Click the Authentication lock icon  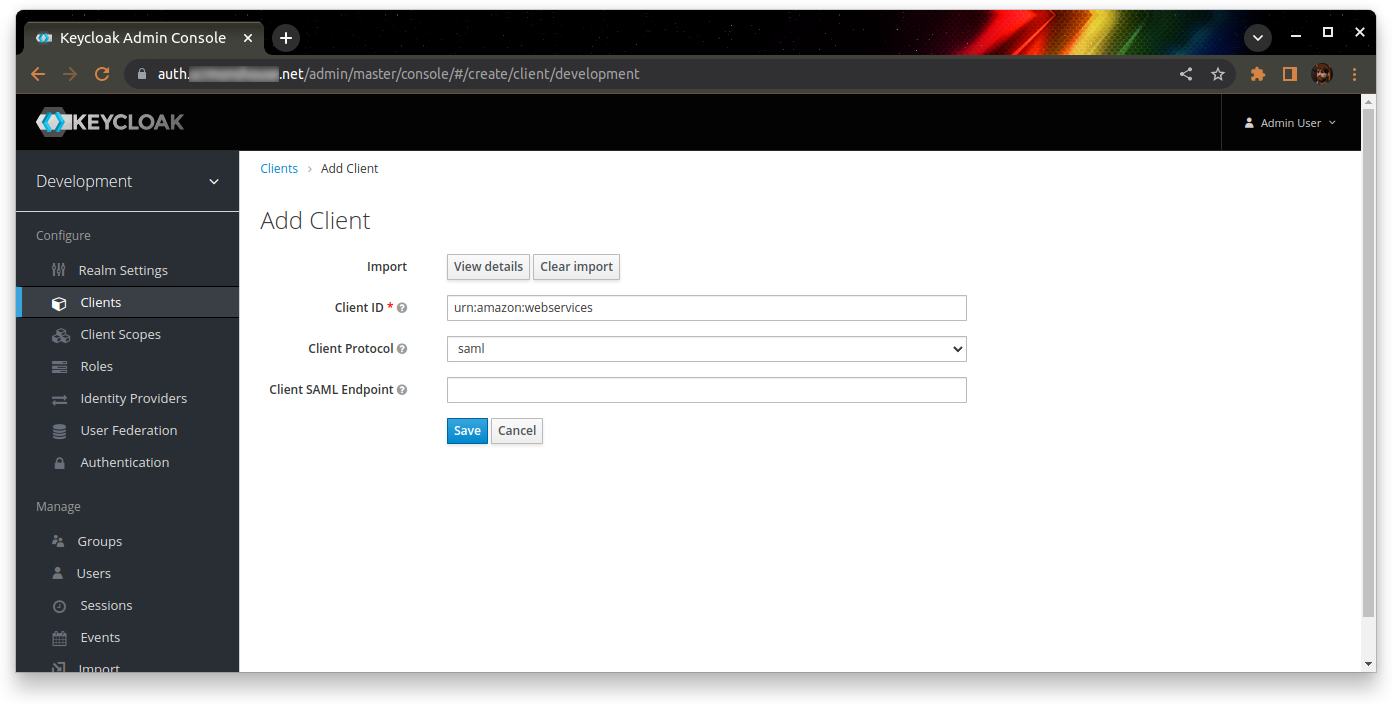59,462
